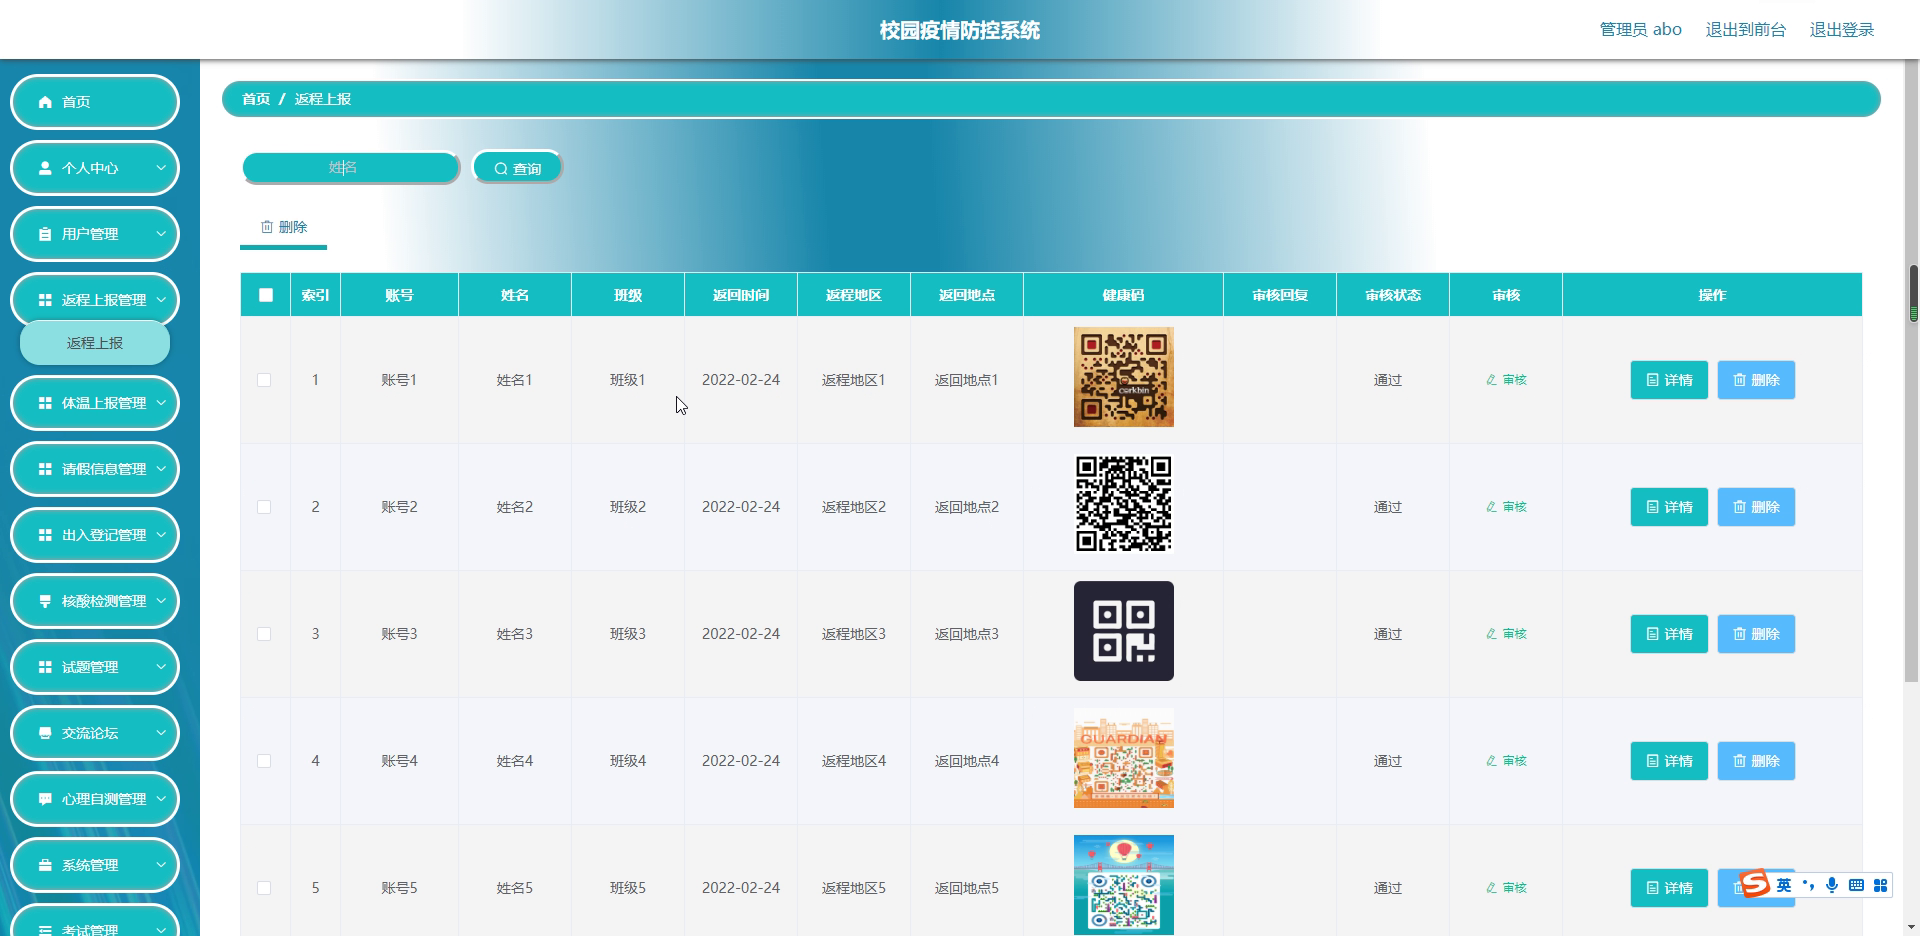Click the trash icon next to 删除 above the table
Screen dimensions: 1920x936
tap(267, 227)
